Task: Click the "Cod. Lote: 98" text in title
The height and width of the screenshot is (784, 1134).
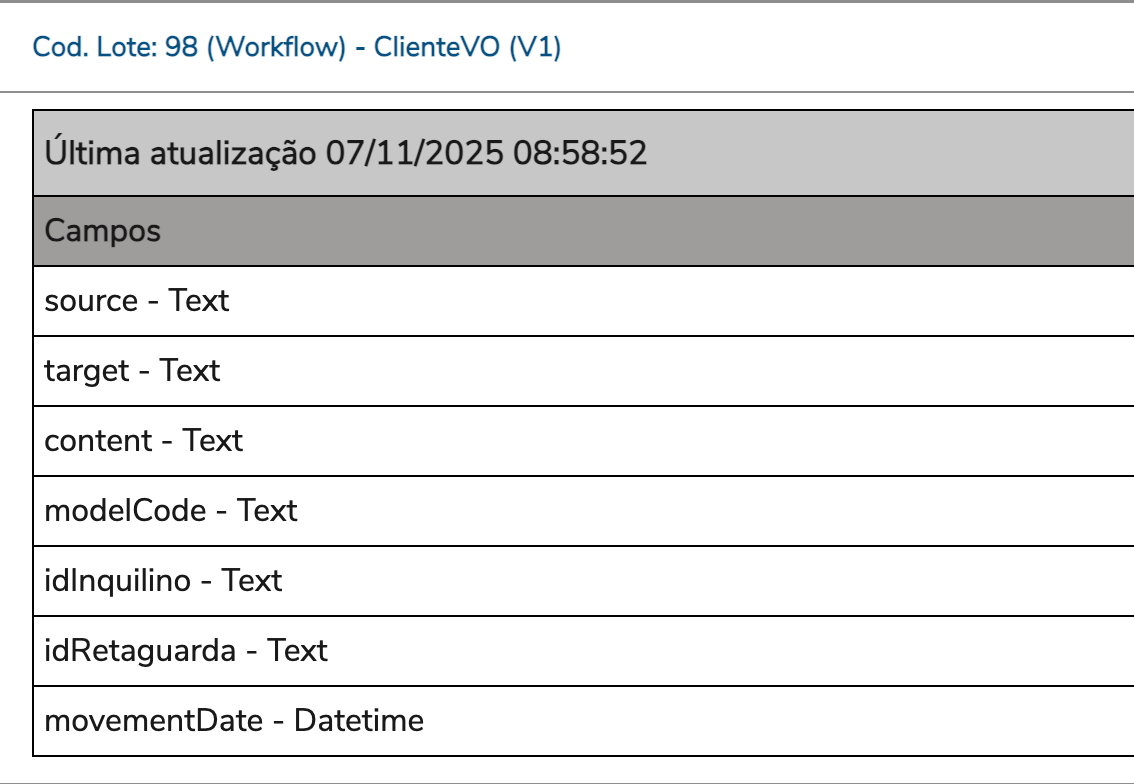Action: tap(115, 48)
